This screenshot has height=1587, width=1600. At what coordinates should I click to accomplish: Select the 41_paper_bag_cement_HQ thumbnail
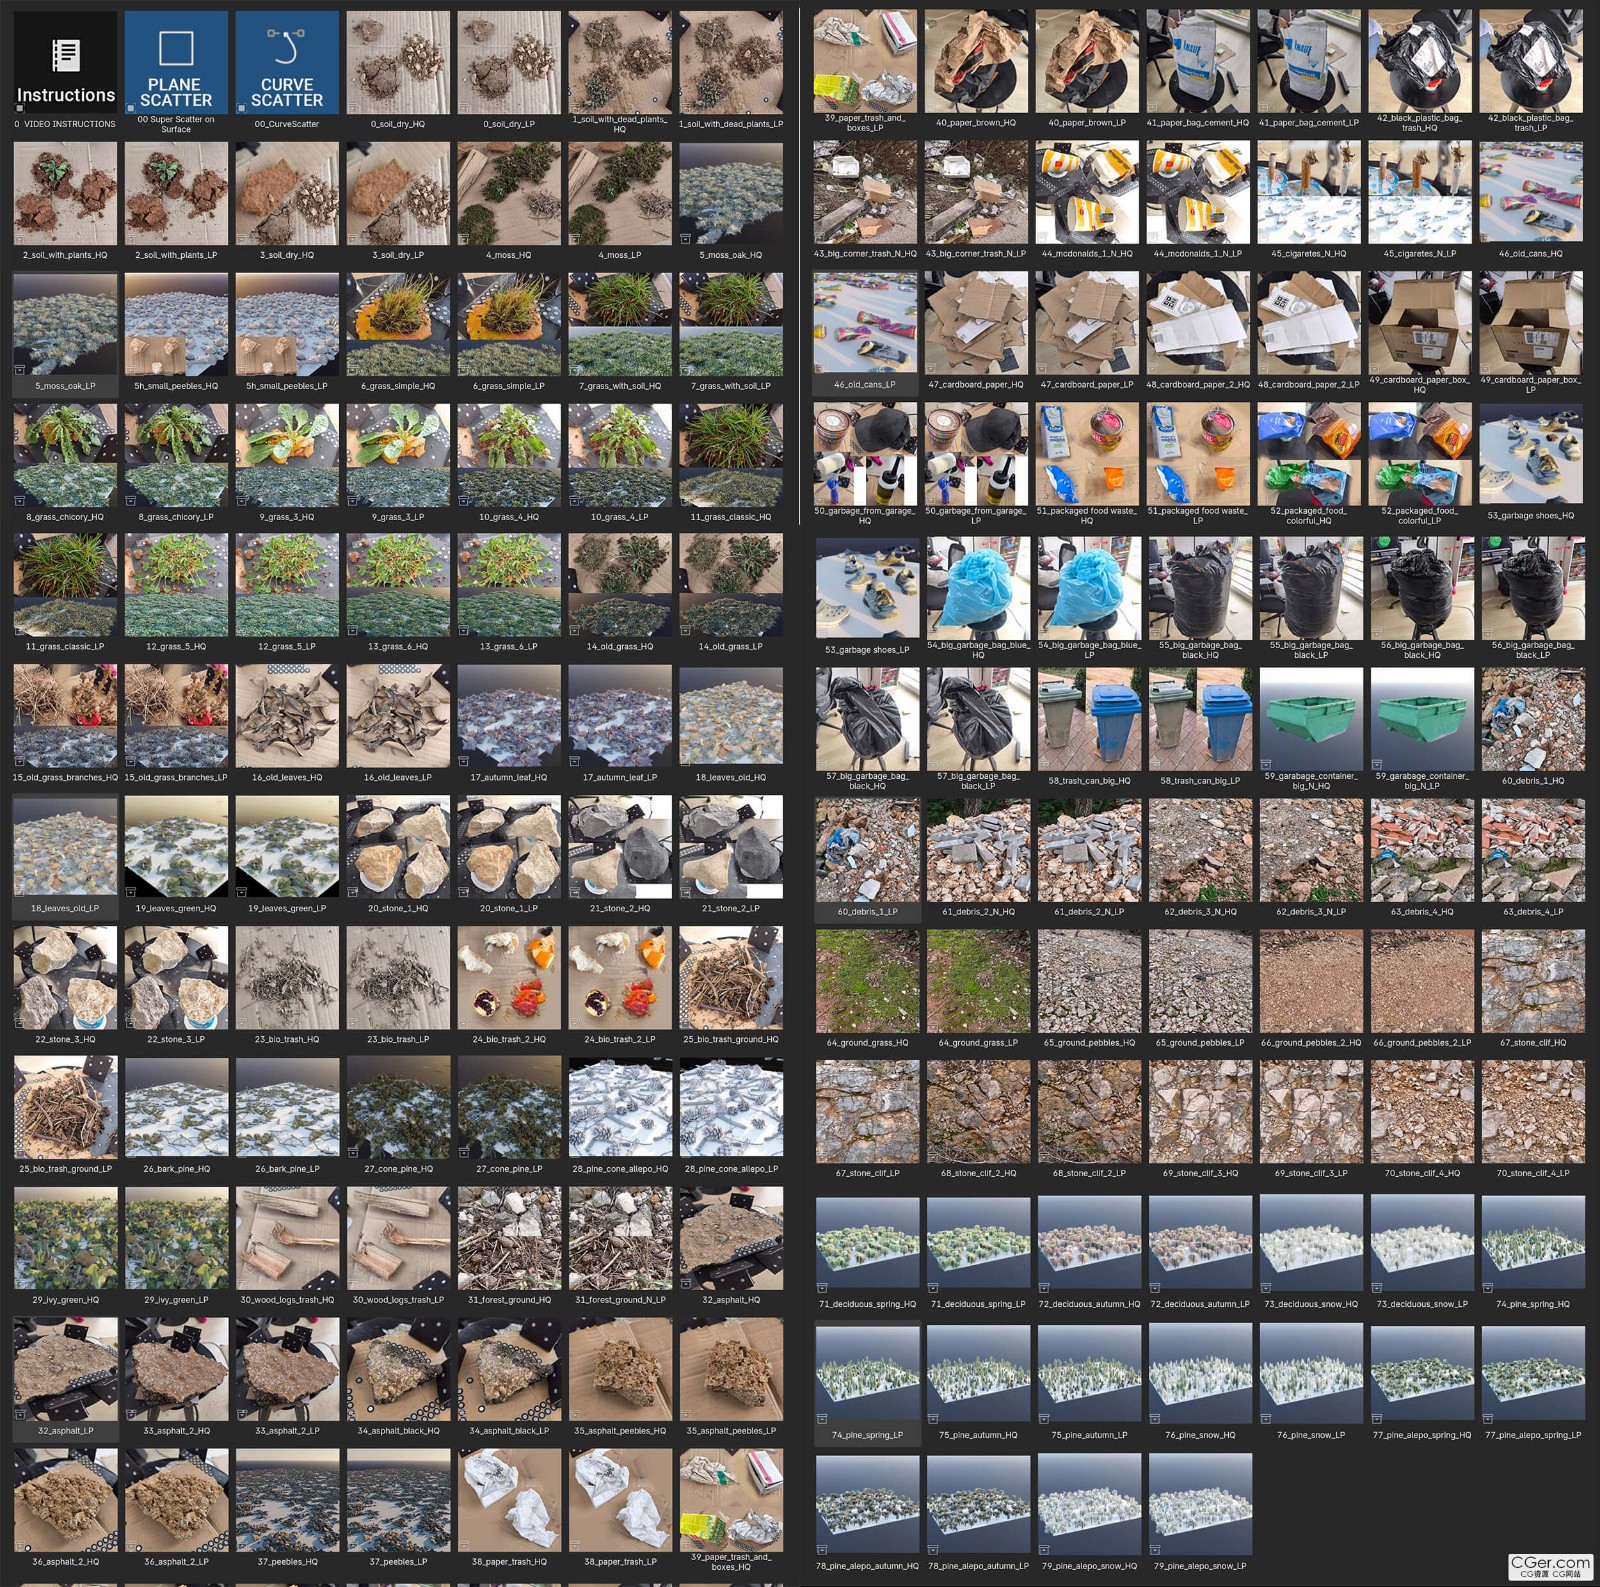point(1198,62)
